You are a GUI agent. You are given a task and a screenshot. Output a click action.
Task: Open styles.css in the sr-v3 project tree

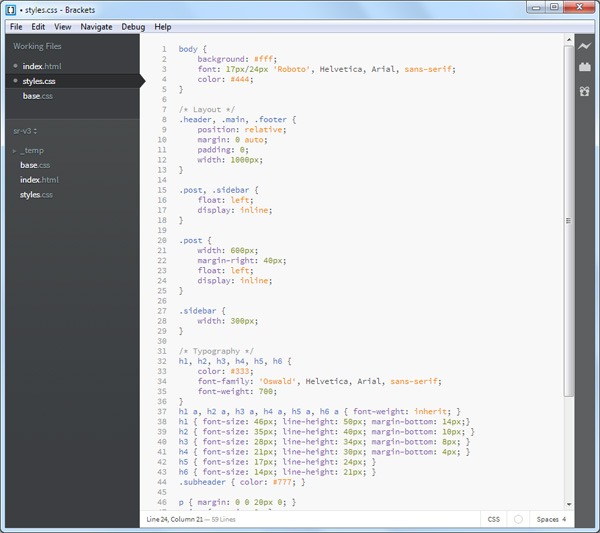click(x=37, y=195)
